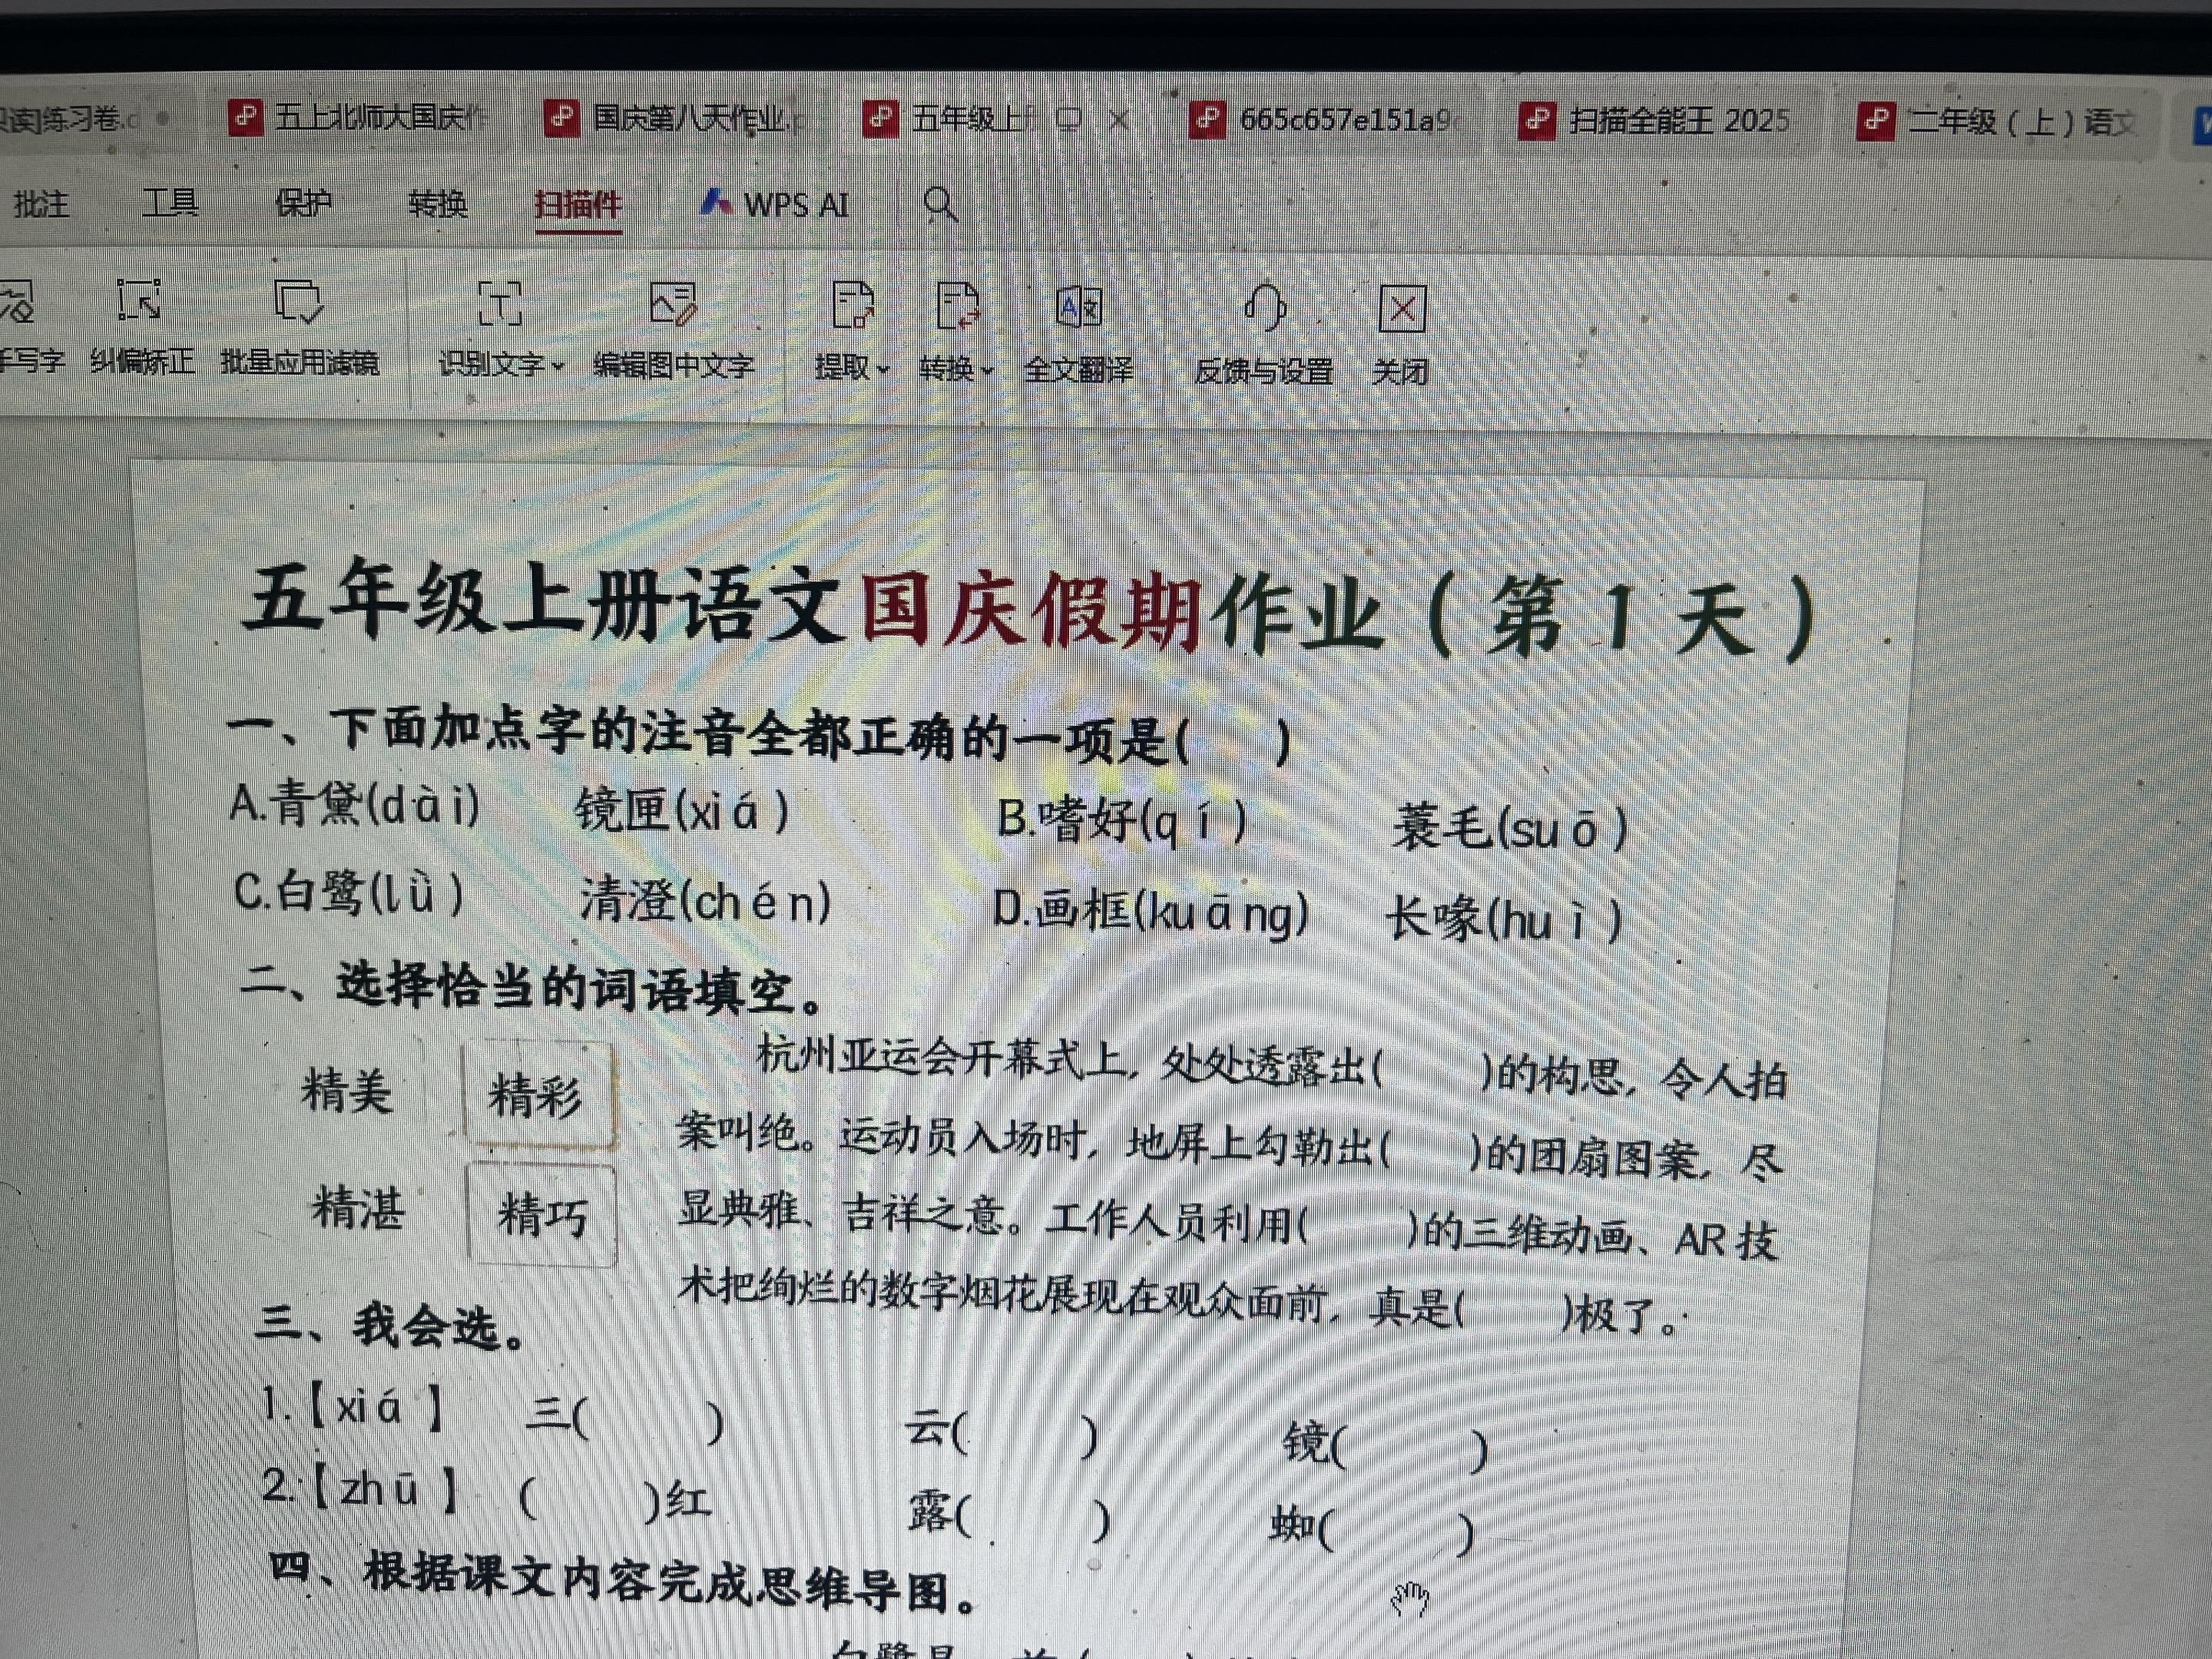Viewport: 2212px width, 1659px height.
Task: Click the 全文翻译 translate icon
Action: tap(1079, 307)
